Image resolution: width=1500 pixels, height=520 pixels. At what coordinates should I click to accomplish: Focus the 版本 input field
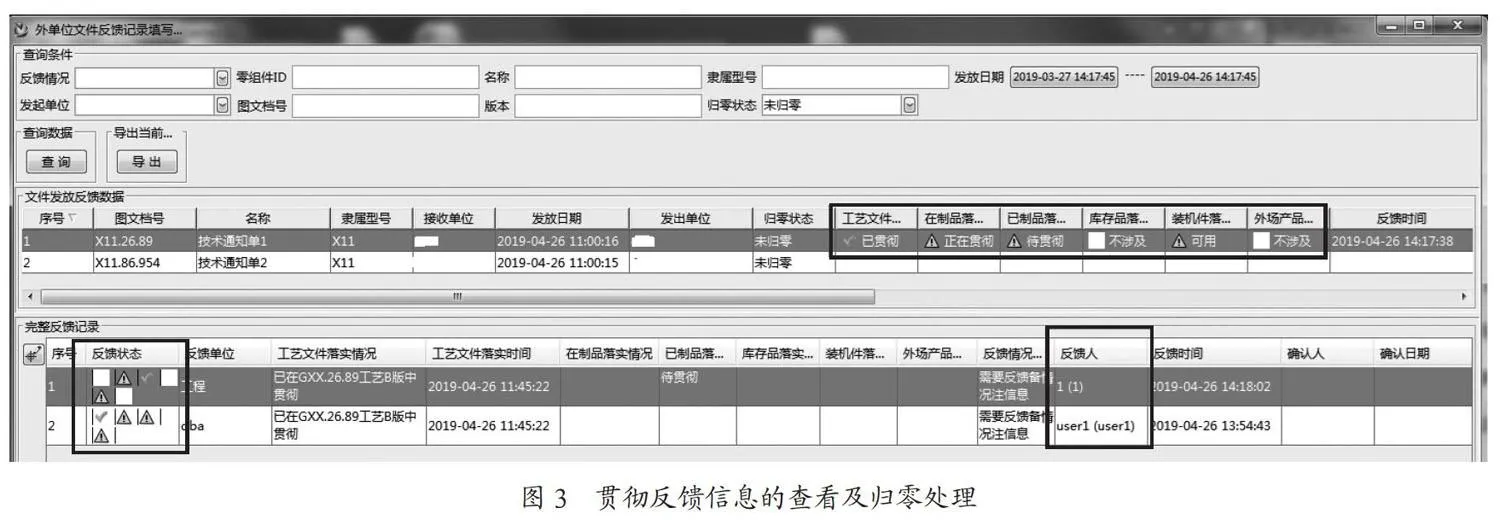(608, 105)
